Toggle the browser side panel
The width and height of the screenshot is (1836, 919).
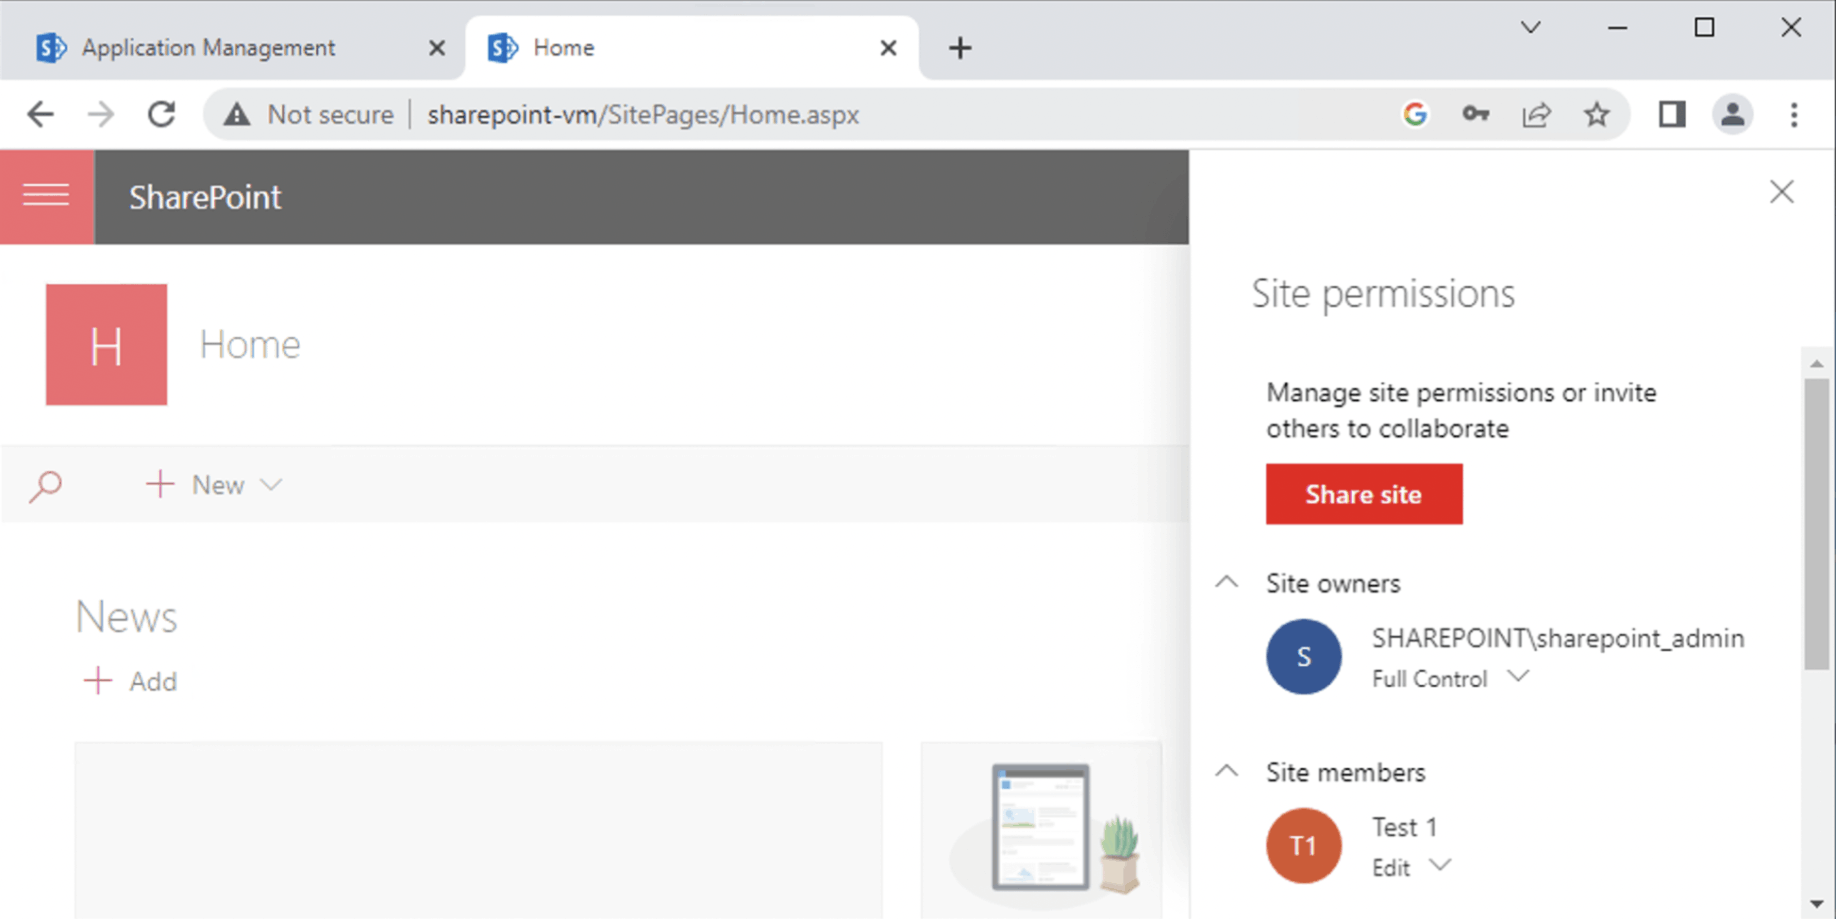(x=1672, y=115)
